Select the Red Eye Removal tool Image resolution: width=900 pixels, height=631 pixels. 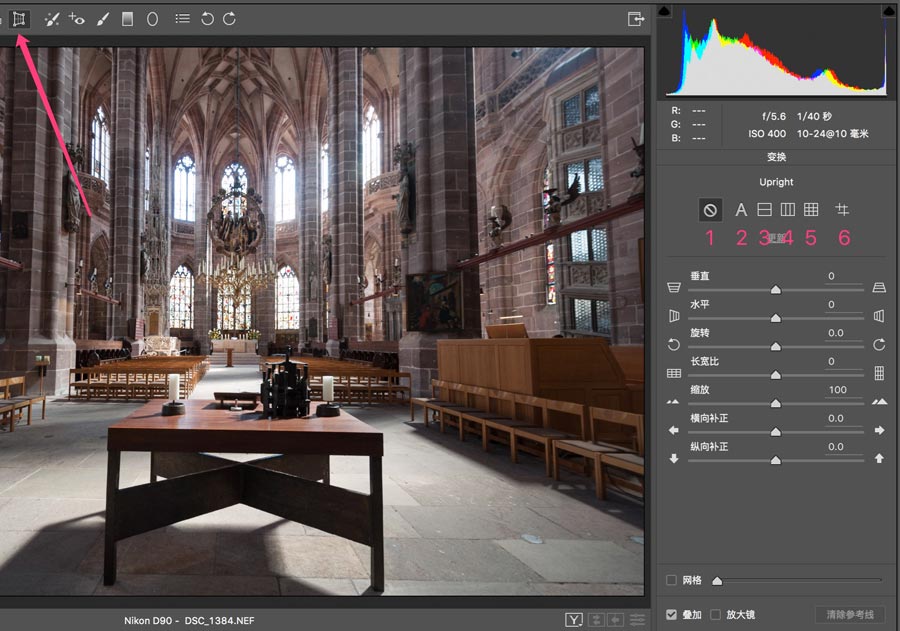tap(76, 19)
